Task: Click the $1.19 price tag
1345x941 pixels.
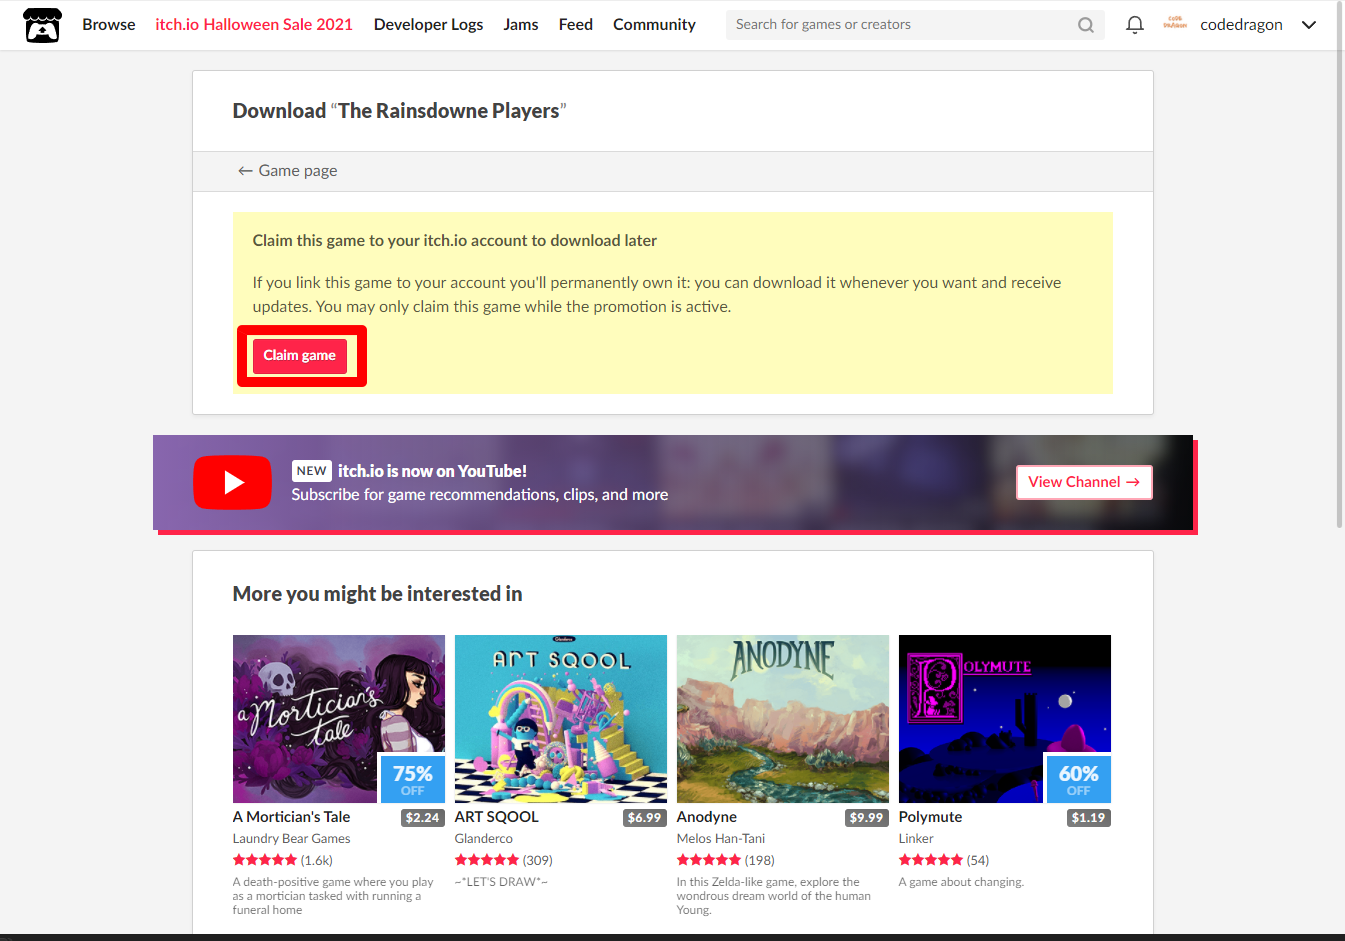Action: 1089,818
